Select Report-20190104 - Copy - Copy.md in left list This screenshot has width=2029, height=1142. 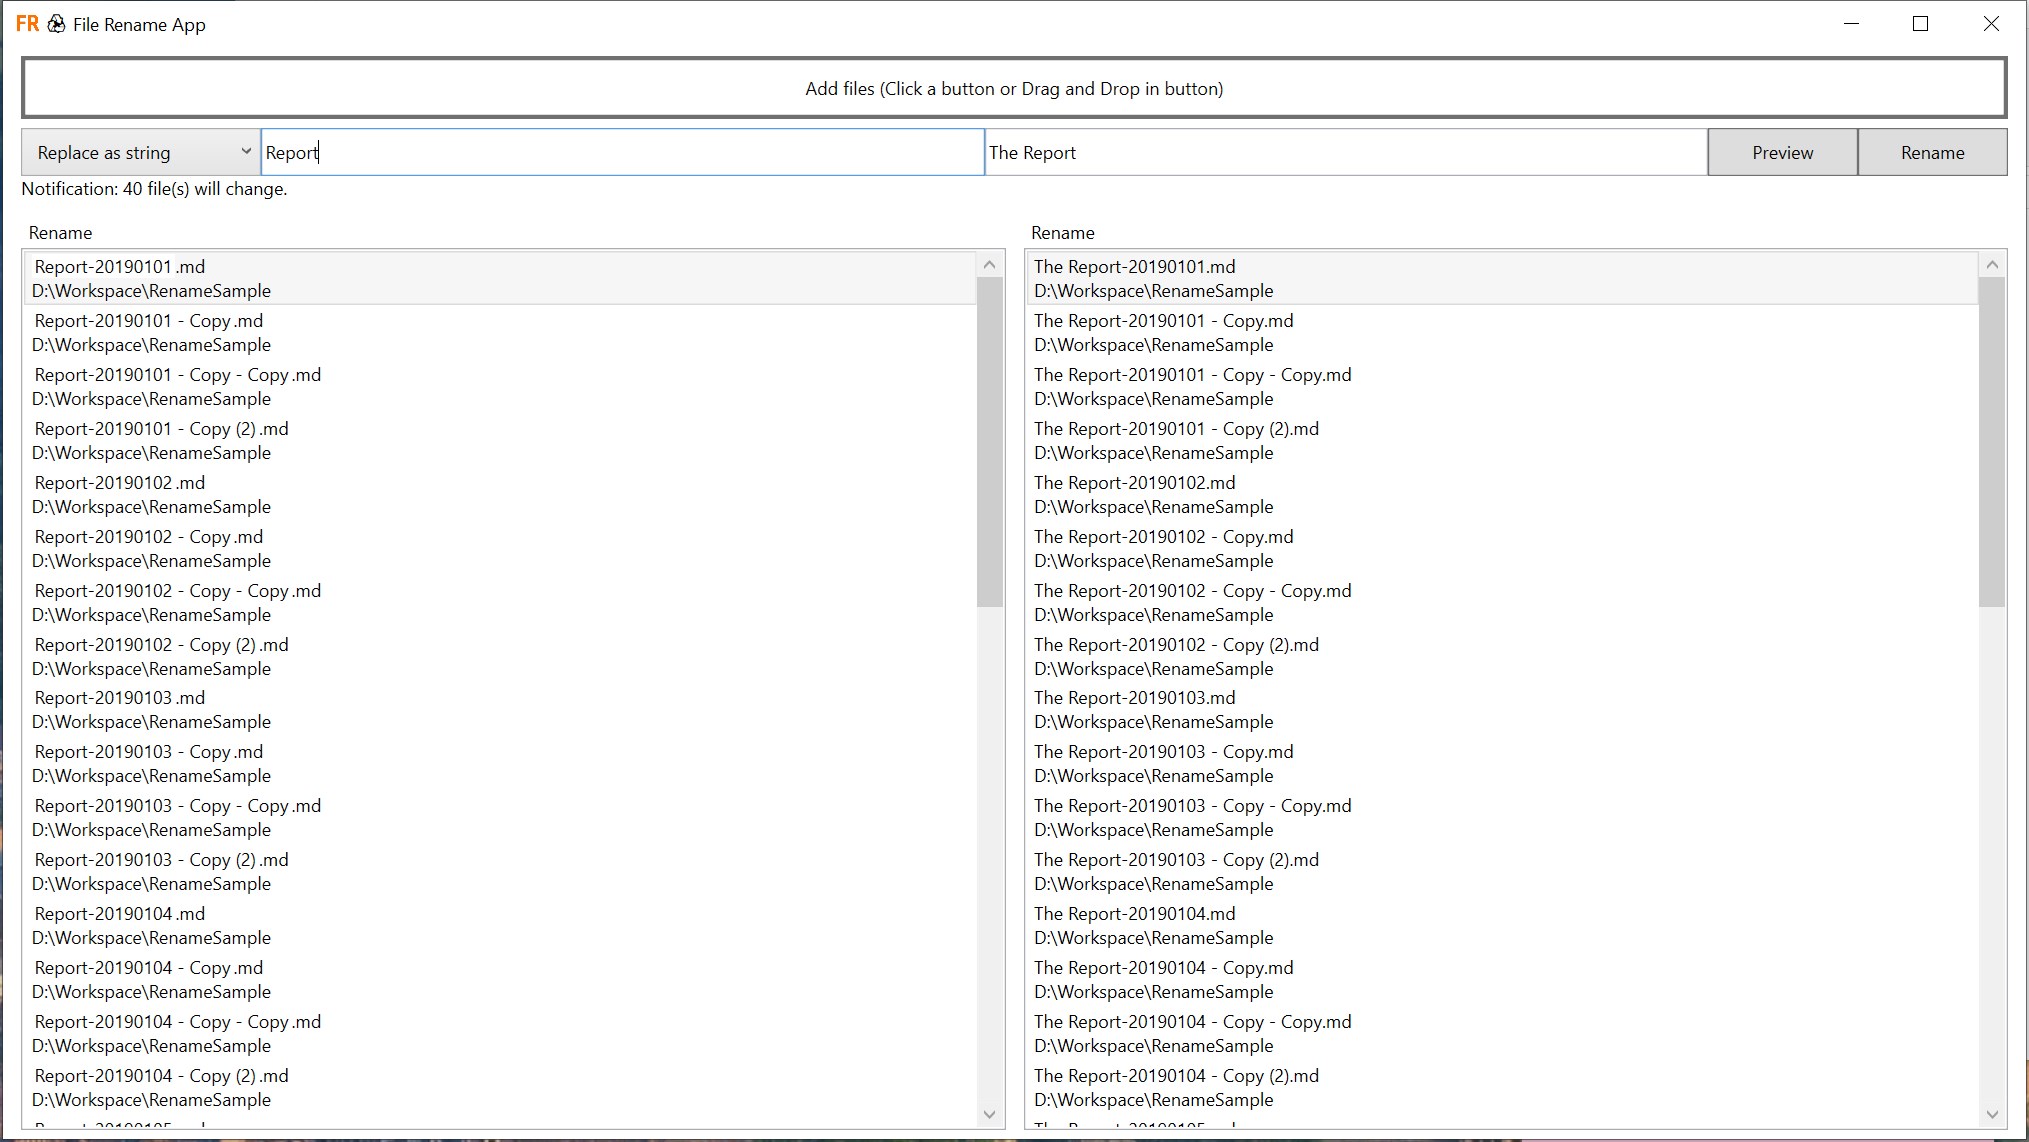pyautogui.click(x=177, y=1022)
